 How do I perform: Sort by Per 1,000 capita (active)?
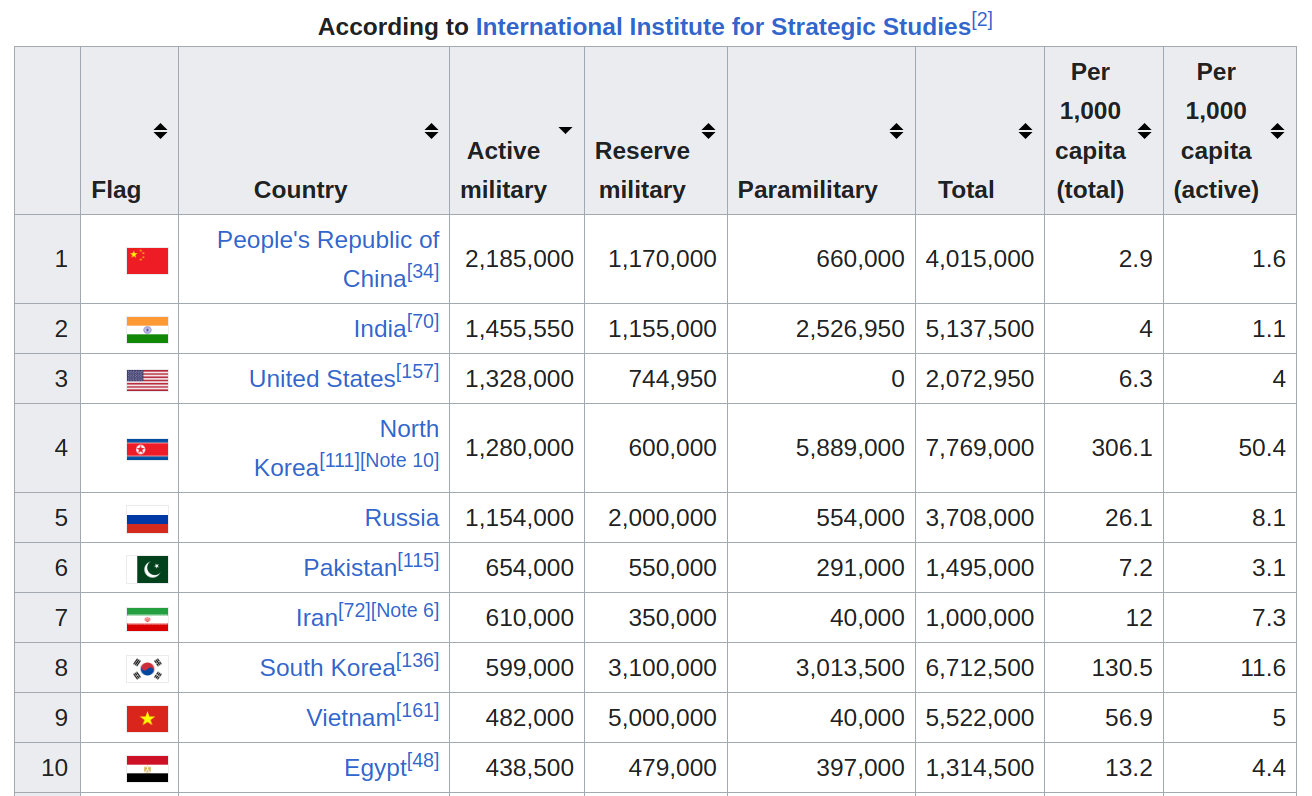(x=1278, y=131)
